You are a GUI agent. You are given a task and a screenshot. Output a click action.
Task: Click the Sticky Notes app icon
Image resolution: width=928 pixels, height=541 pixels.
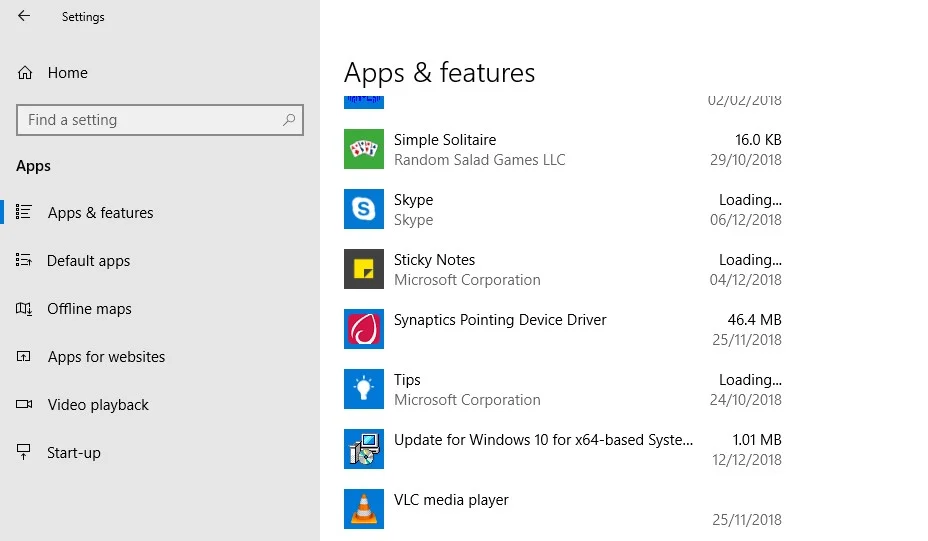[x=364, y=269]
